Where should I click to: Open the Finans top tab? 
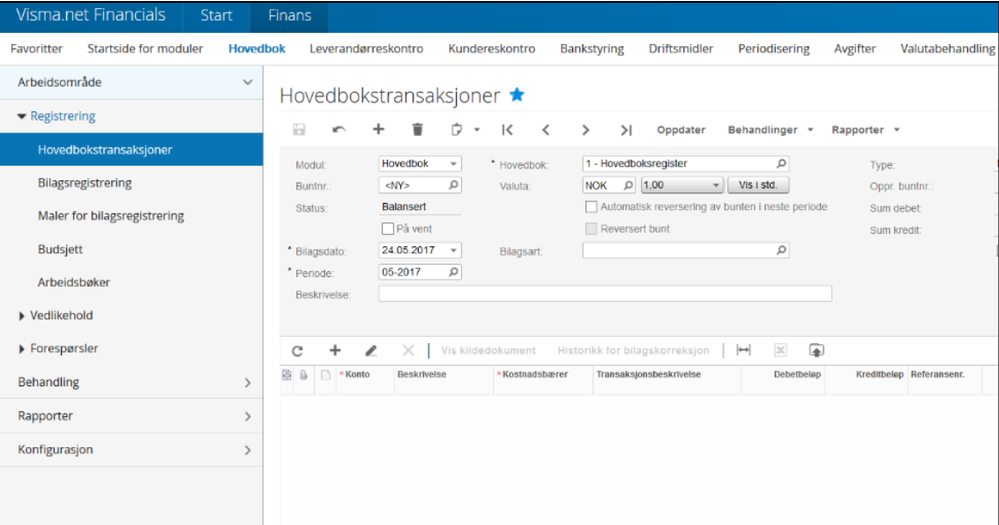[x=289, y=16]
